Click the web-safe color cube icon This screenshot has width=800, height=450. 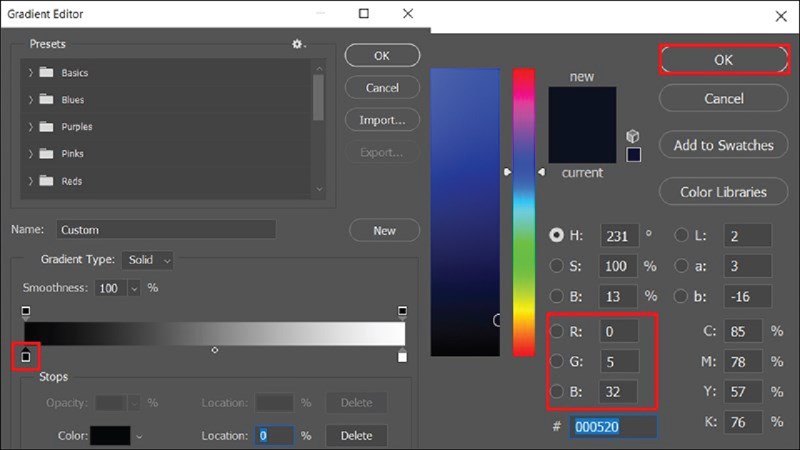633,136
